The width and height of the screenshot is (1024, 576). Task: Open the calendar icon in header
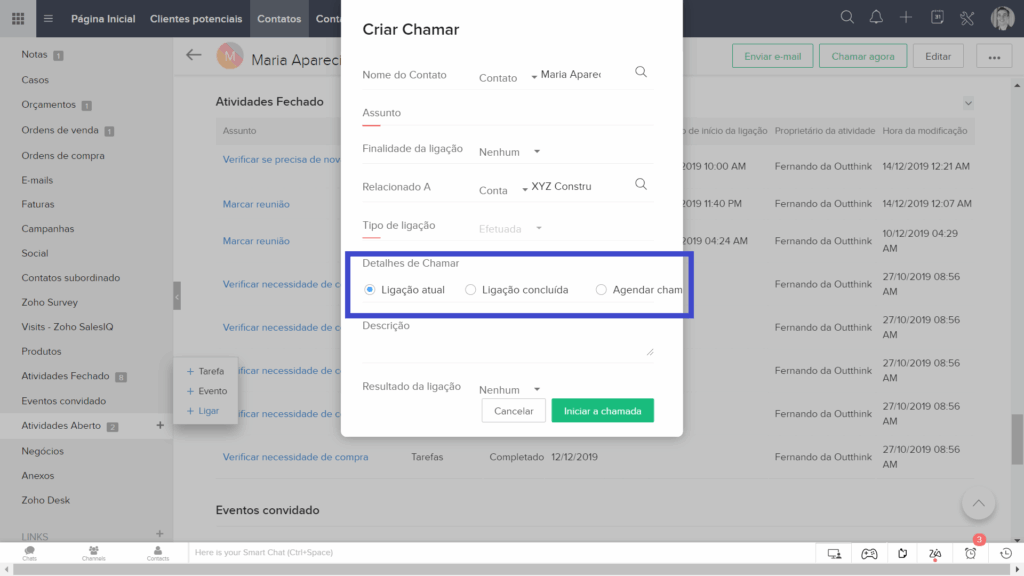[937, 18]
